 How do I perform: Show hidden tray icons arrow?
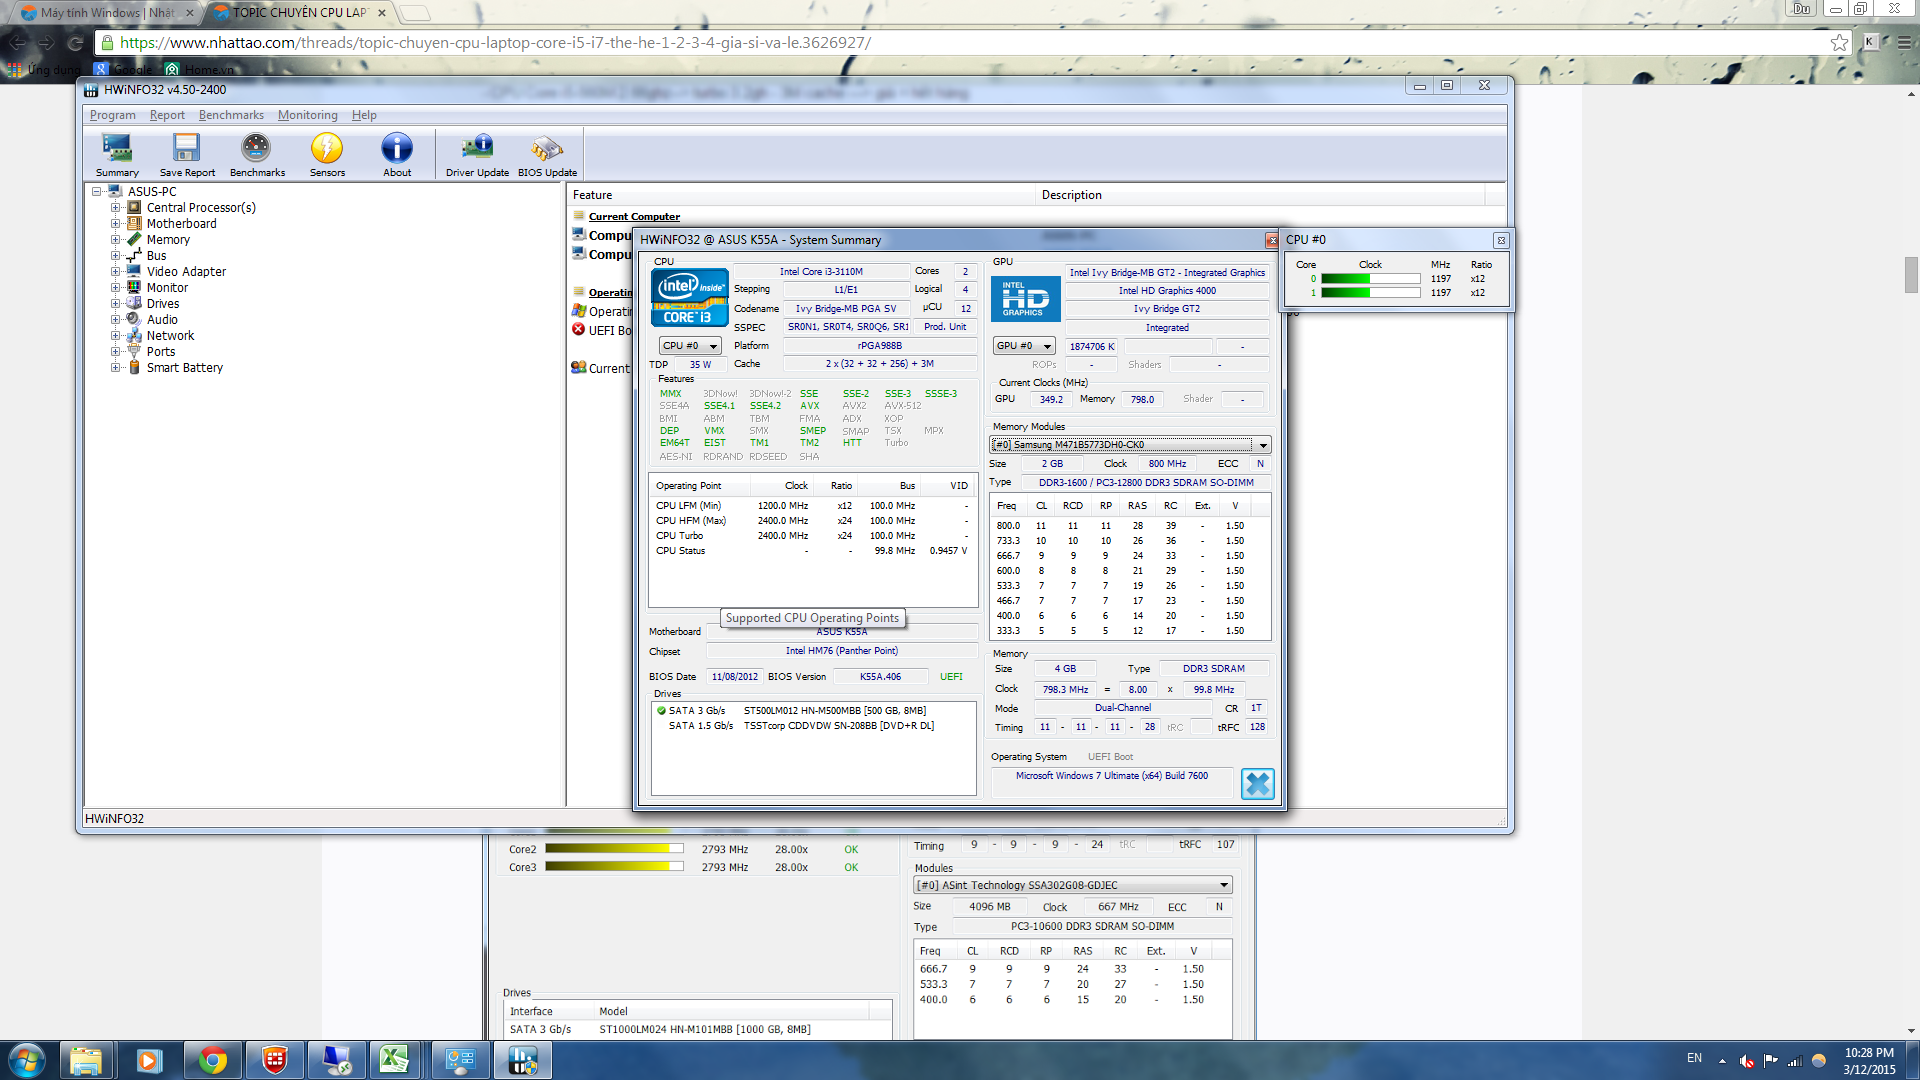tap(1722, 1061)
